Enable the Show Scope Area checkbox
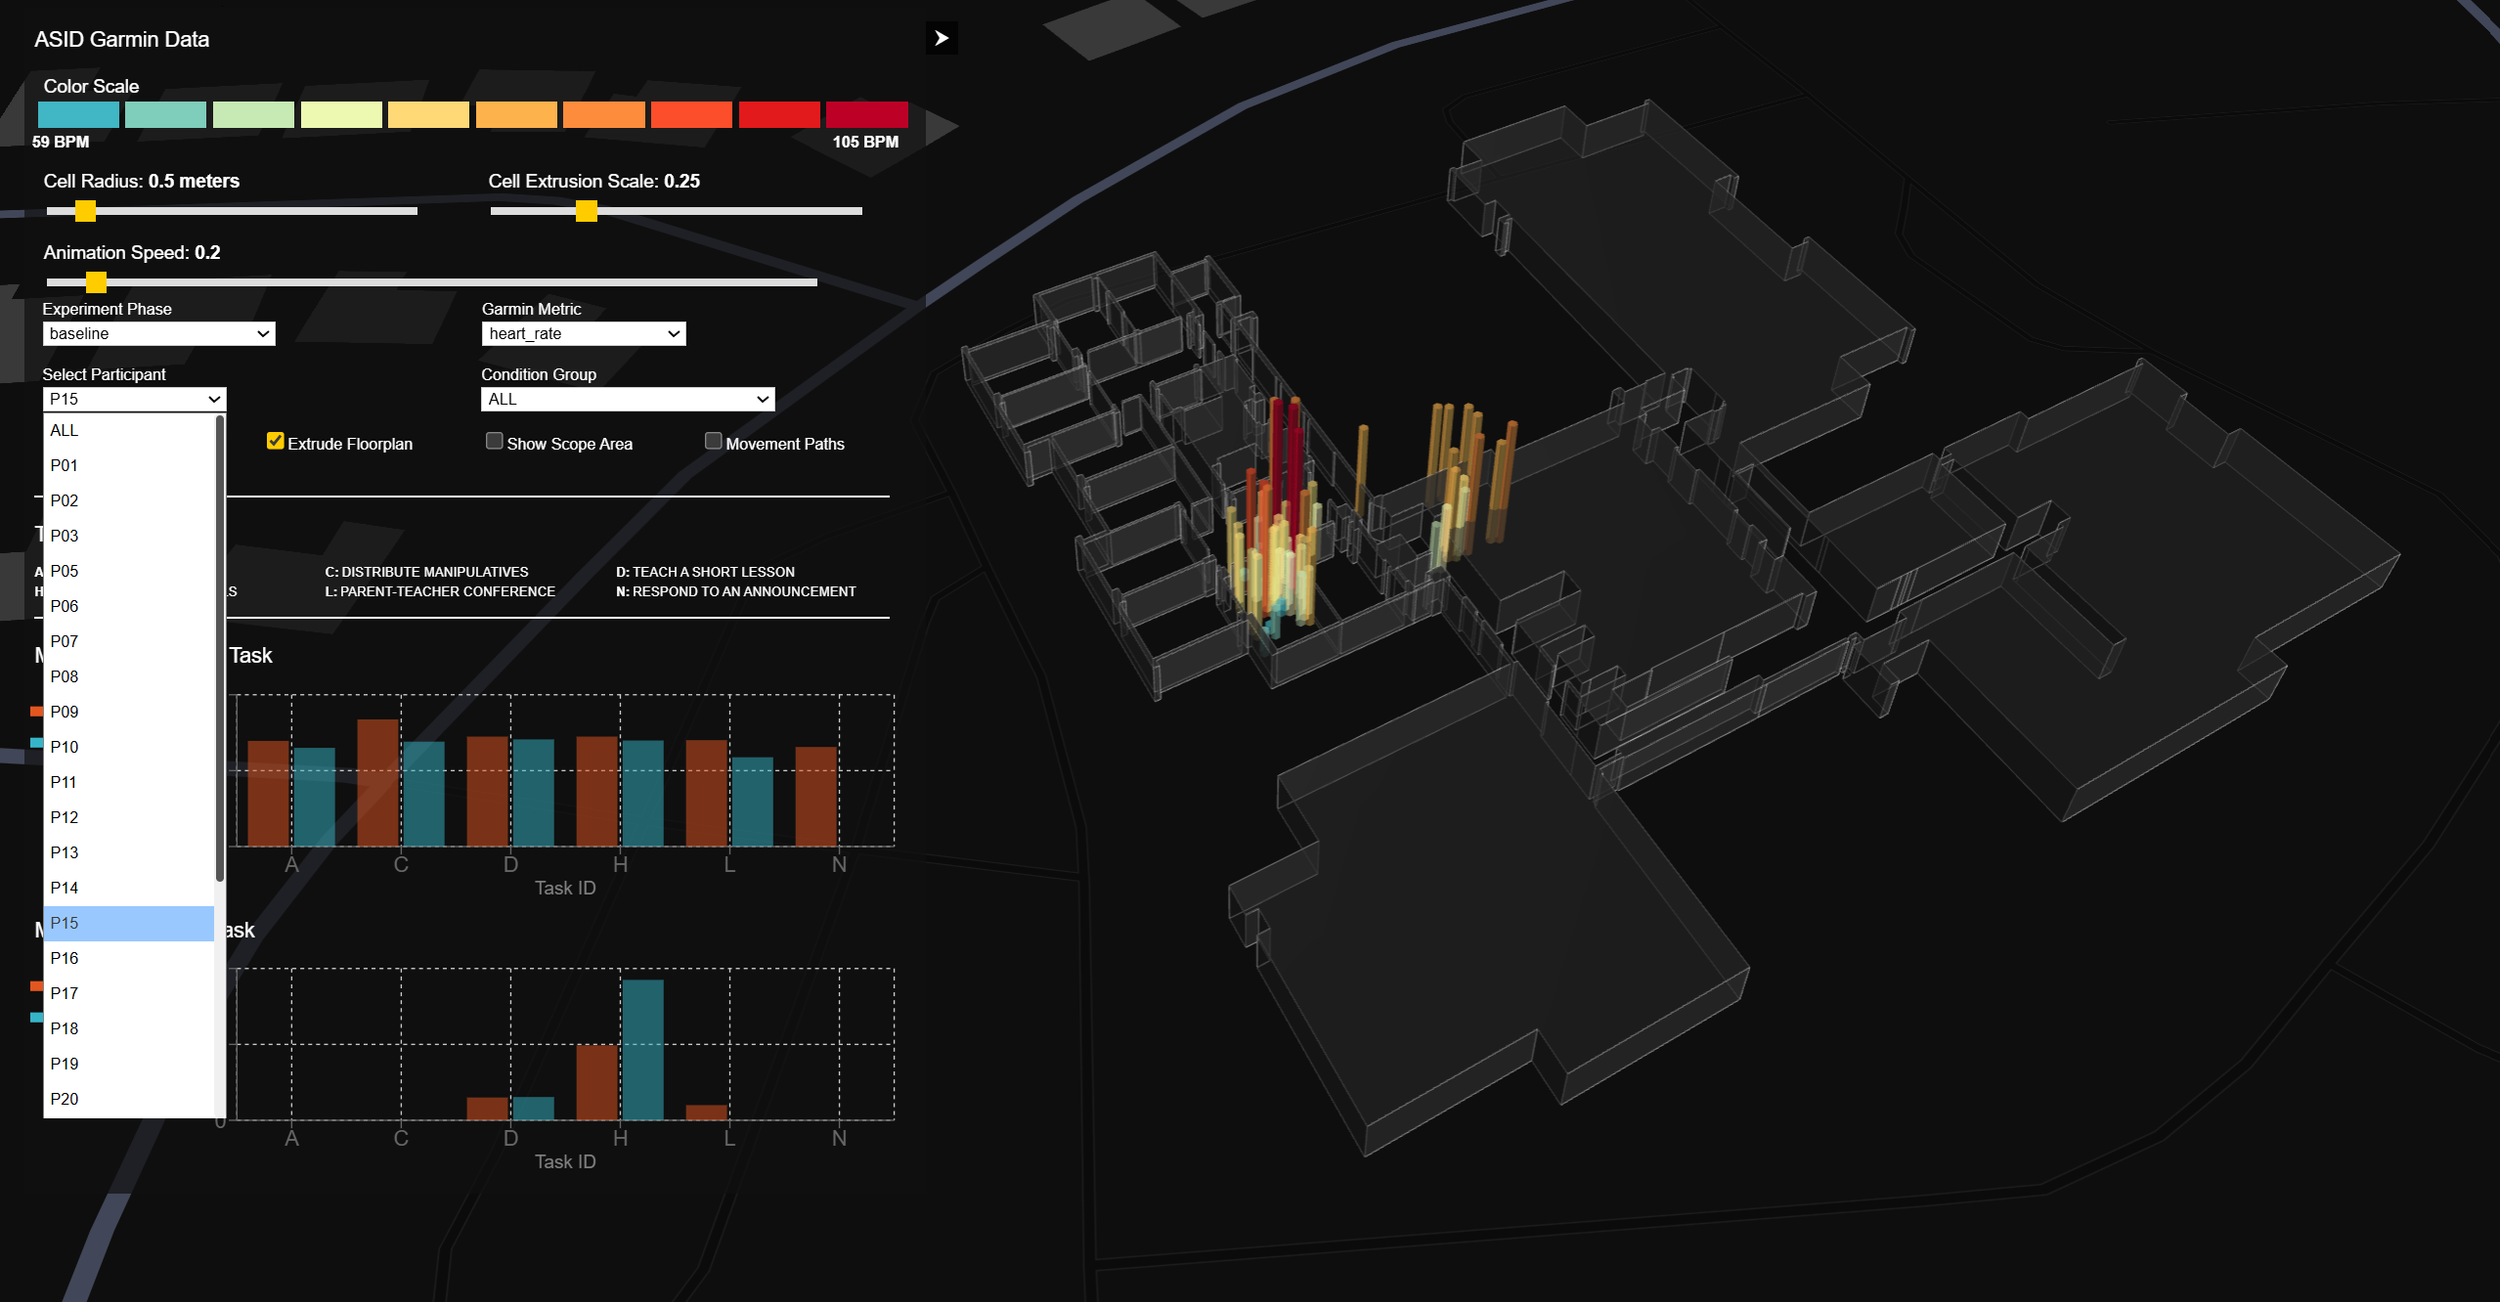This screenshot has width=2500, height=1302. 494,442
